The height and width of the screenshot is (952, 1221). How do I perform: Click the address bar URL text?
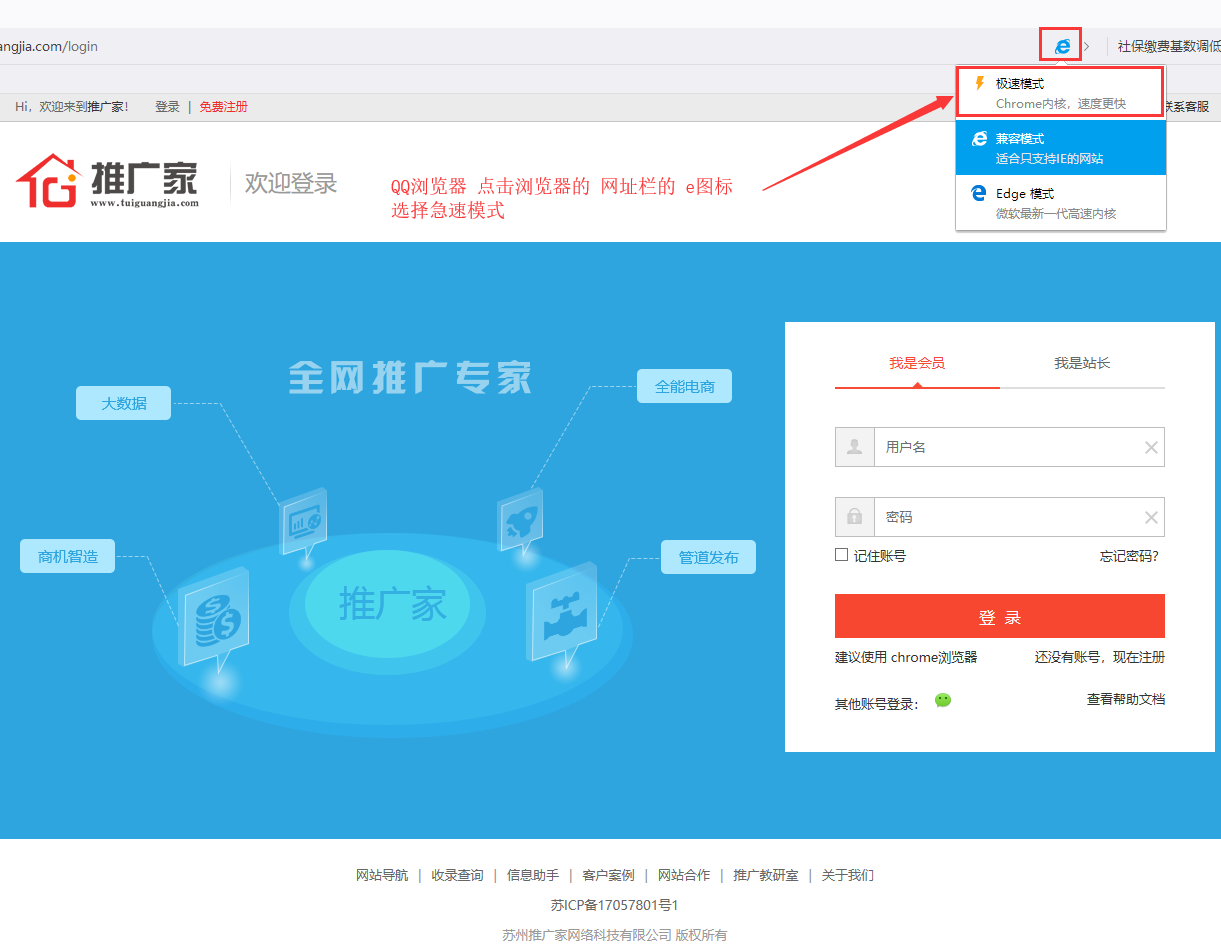pos(49,46)
